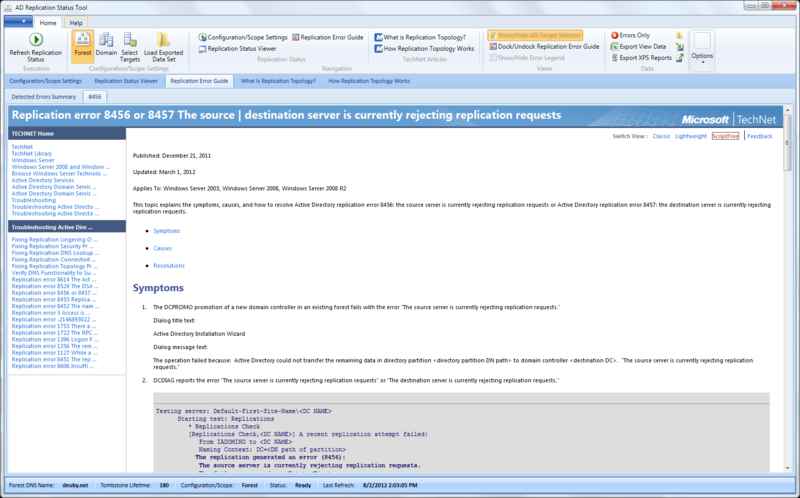Switch view to Classic
The image size is (800, 498).
point(661,136)
